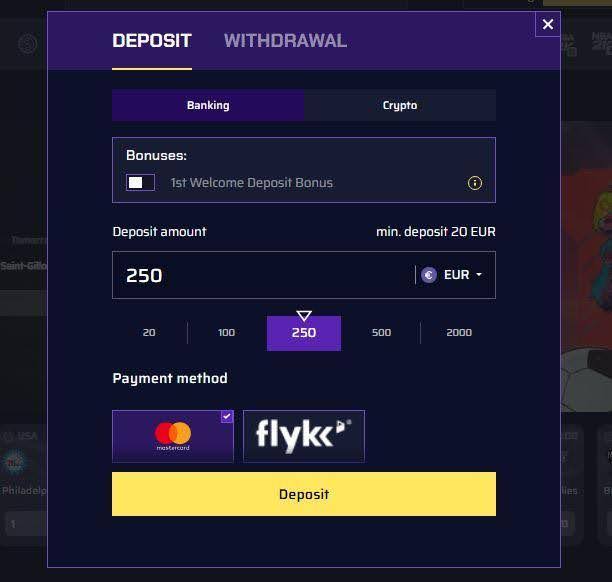
Task: Click the yellow Deposit button
Action: (x=304, y=494)
